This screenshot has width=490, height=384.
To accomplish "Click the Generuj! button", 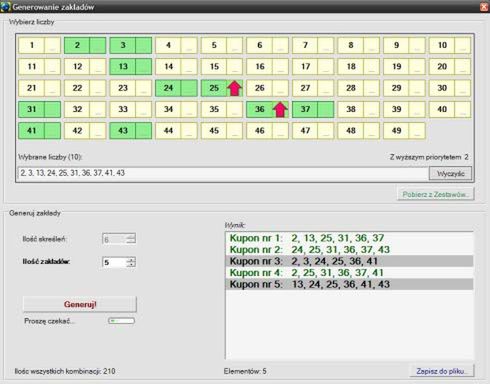I will pos(80,304).
